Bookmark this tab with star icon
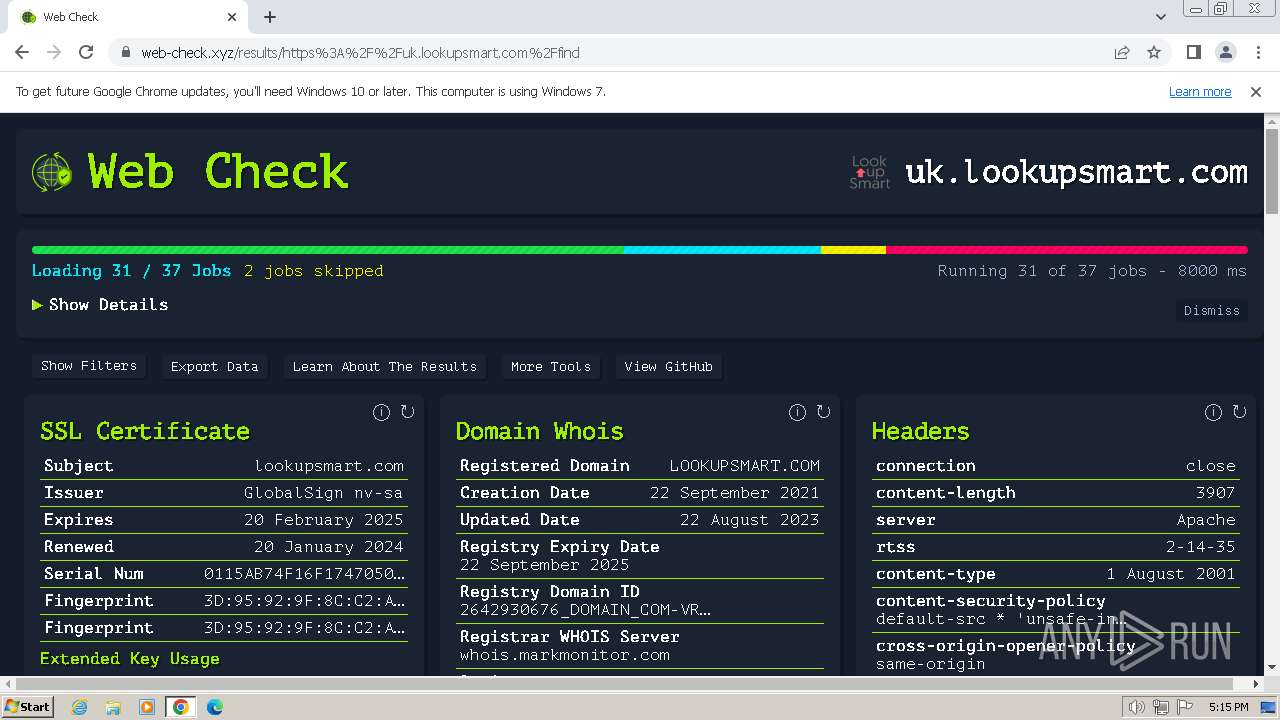The width and height of the screenshot is (1280, 720). [x=1154, y=52]
